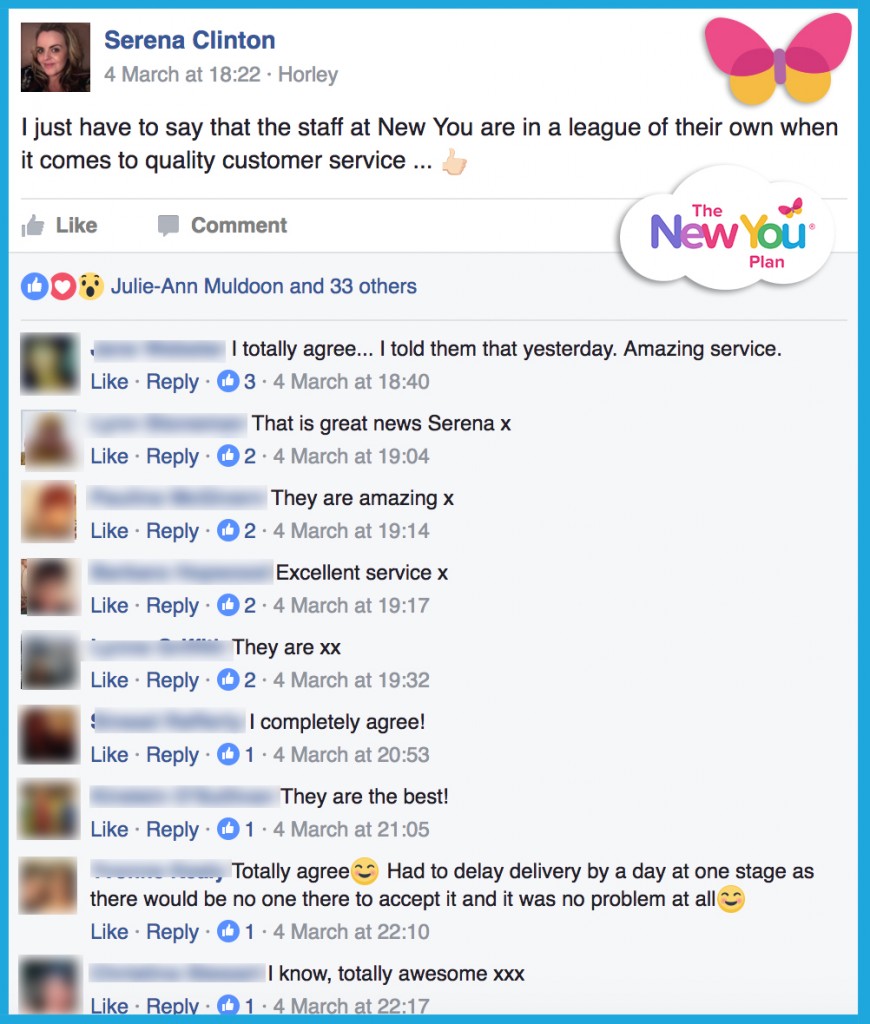The width and height of the screenshot is (870, 1024).
Task: Click the red heart love reaction icon
Action: [x=63, y=286]
